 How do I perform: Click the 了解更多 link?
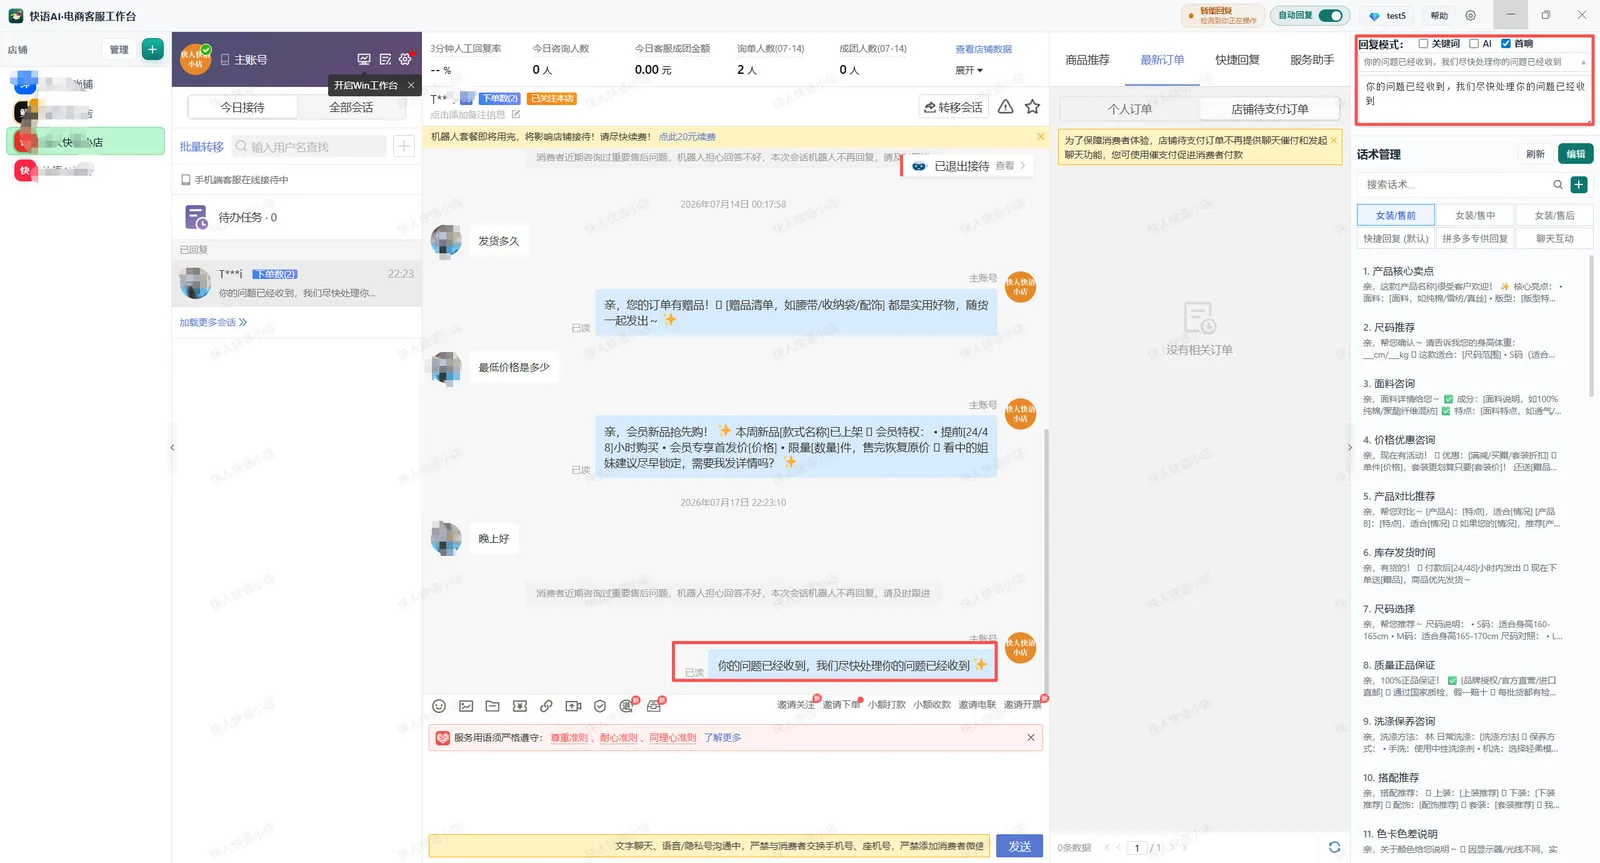[722, 738]
